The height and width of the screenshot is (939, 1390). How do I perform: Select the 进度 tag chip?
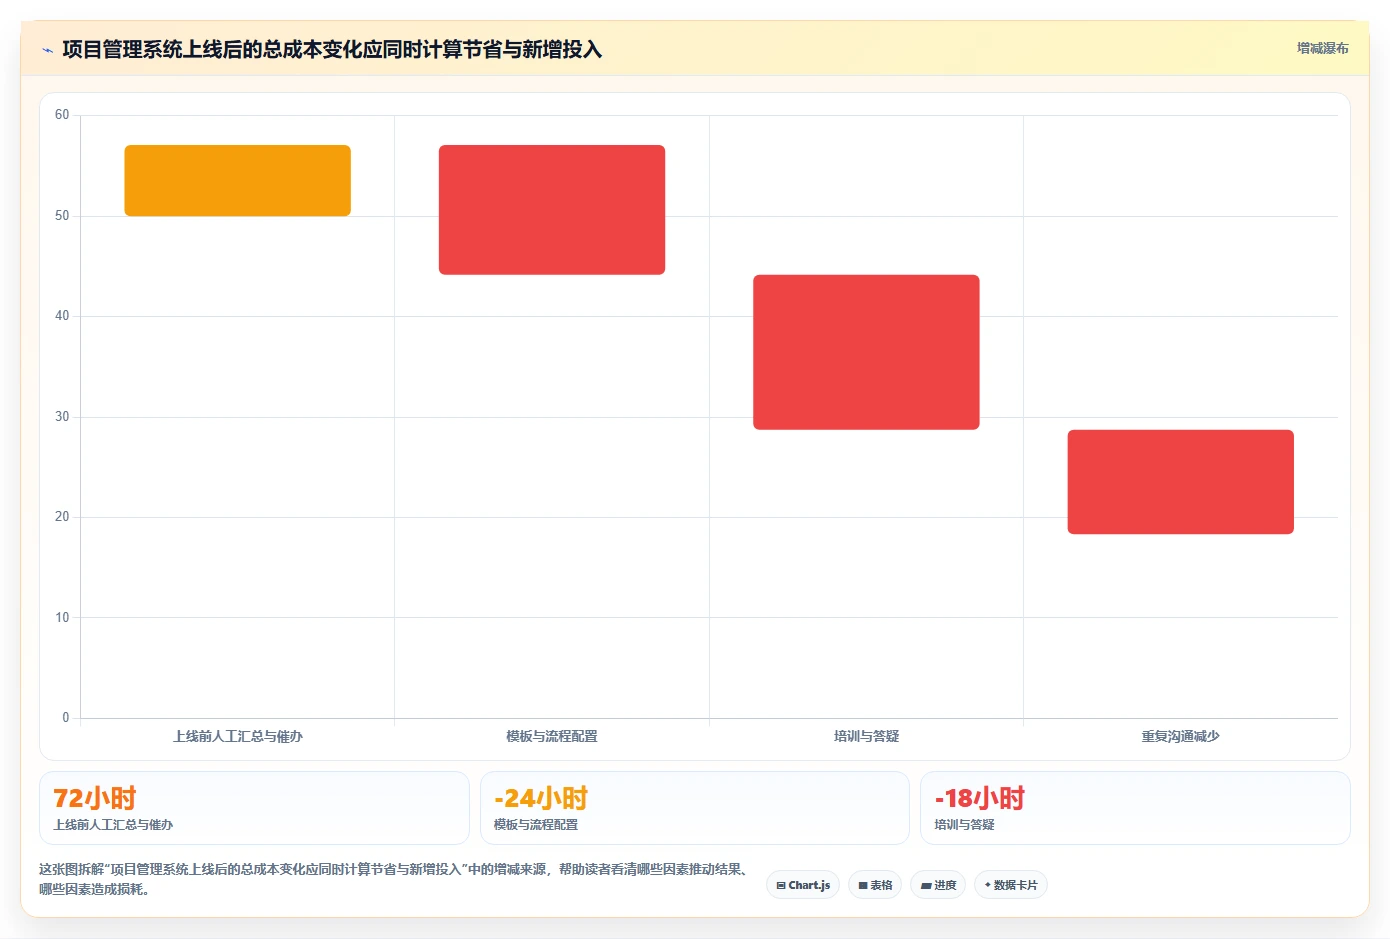(938, 885)
